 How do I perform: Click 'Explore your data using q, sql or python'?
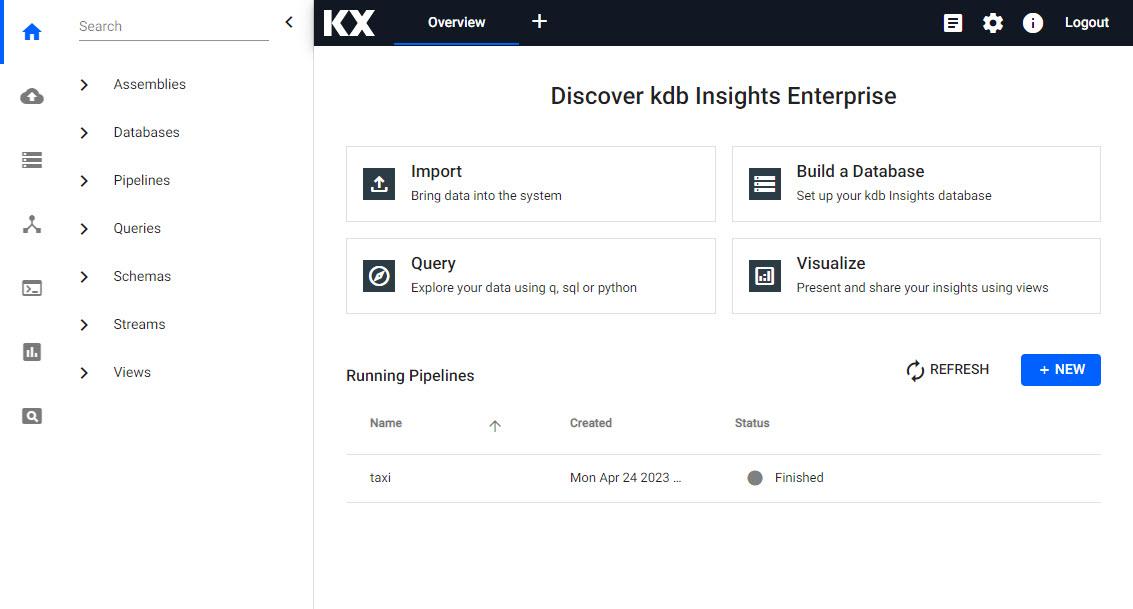click(524, 288)
